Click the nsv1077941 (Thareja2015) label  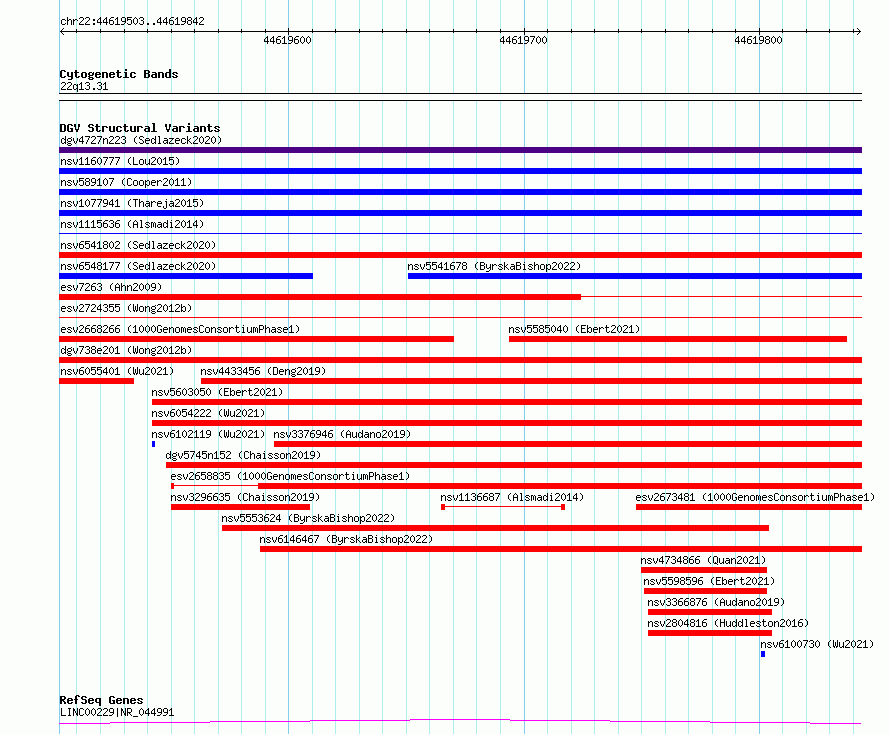click(x=132, y=203)
